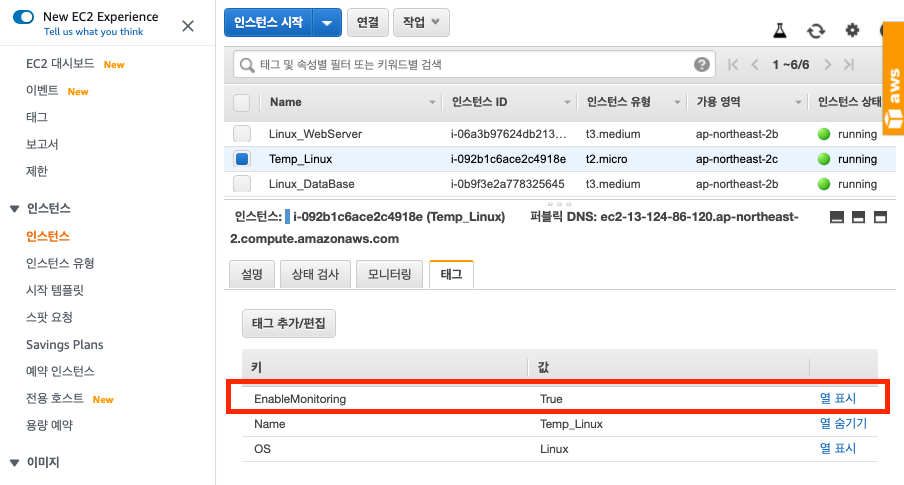Switch to the 설명 tab

click(252, 274)
